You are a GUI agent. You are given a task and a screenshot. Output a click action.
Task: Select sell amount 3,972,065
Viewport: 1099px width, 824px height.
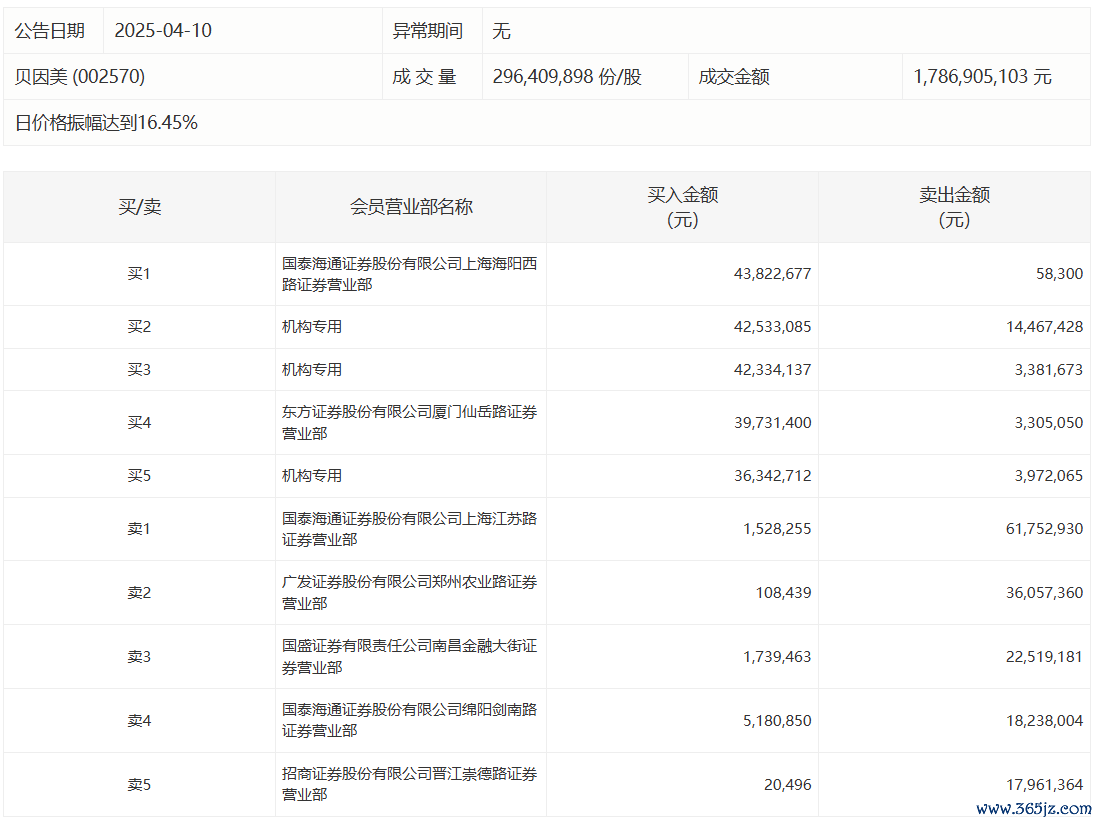1049,476
